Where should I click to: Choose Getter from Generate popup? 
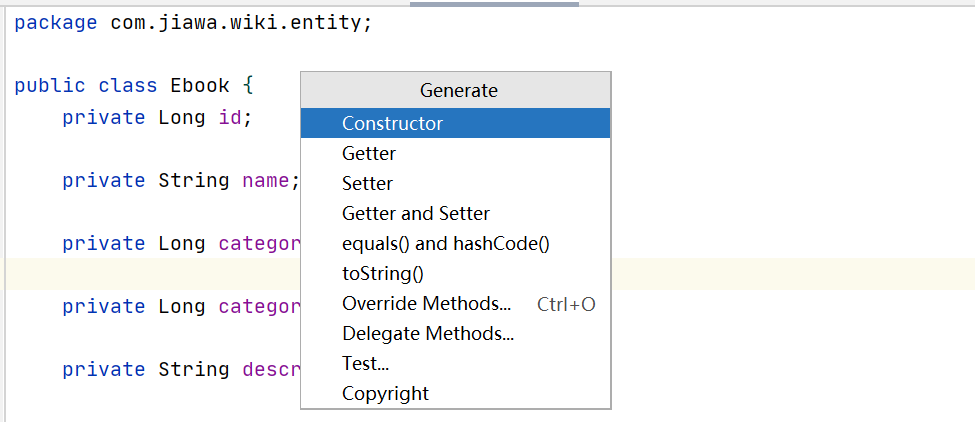tap(455, 153)
